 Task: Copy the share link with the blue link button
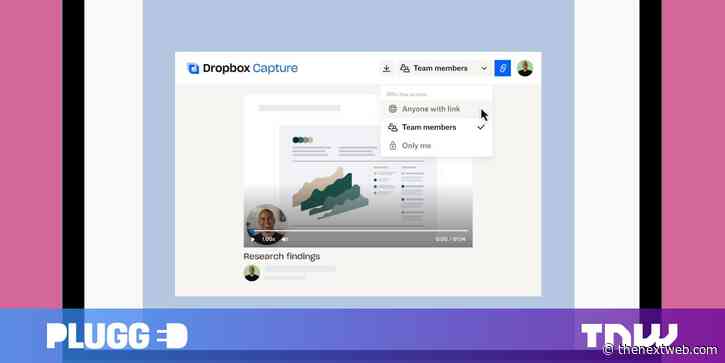(503, 68)
